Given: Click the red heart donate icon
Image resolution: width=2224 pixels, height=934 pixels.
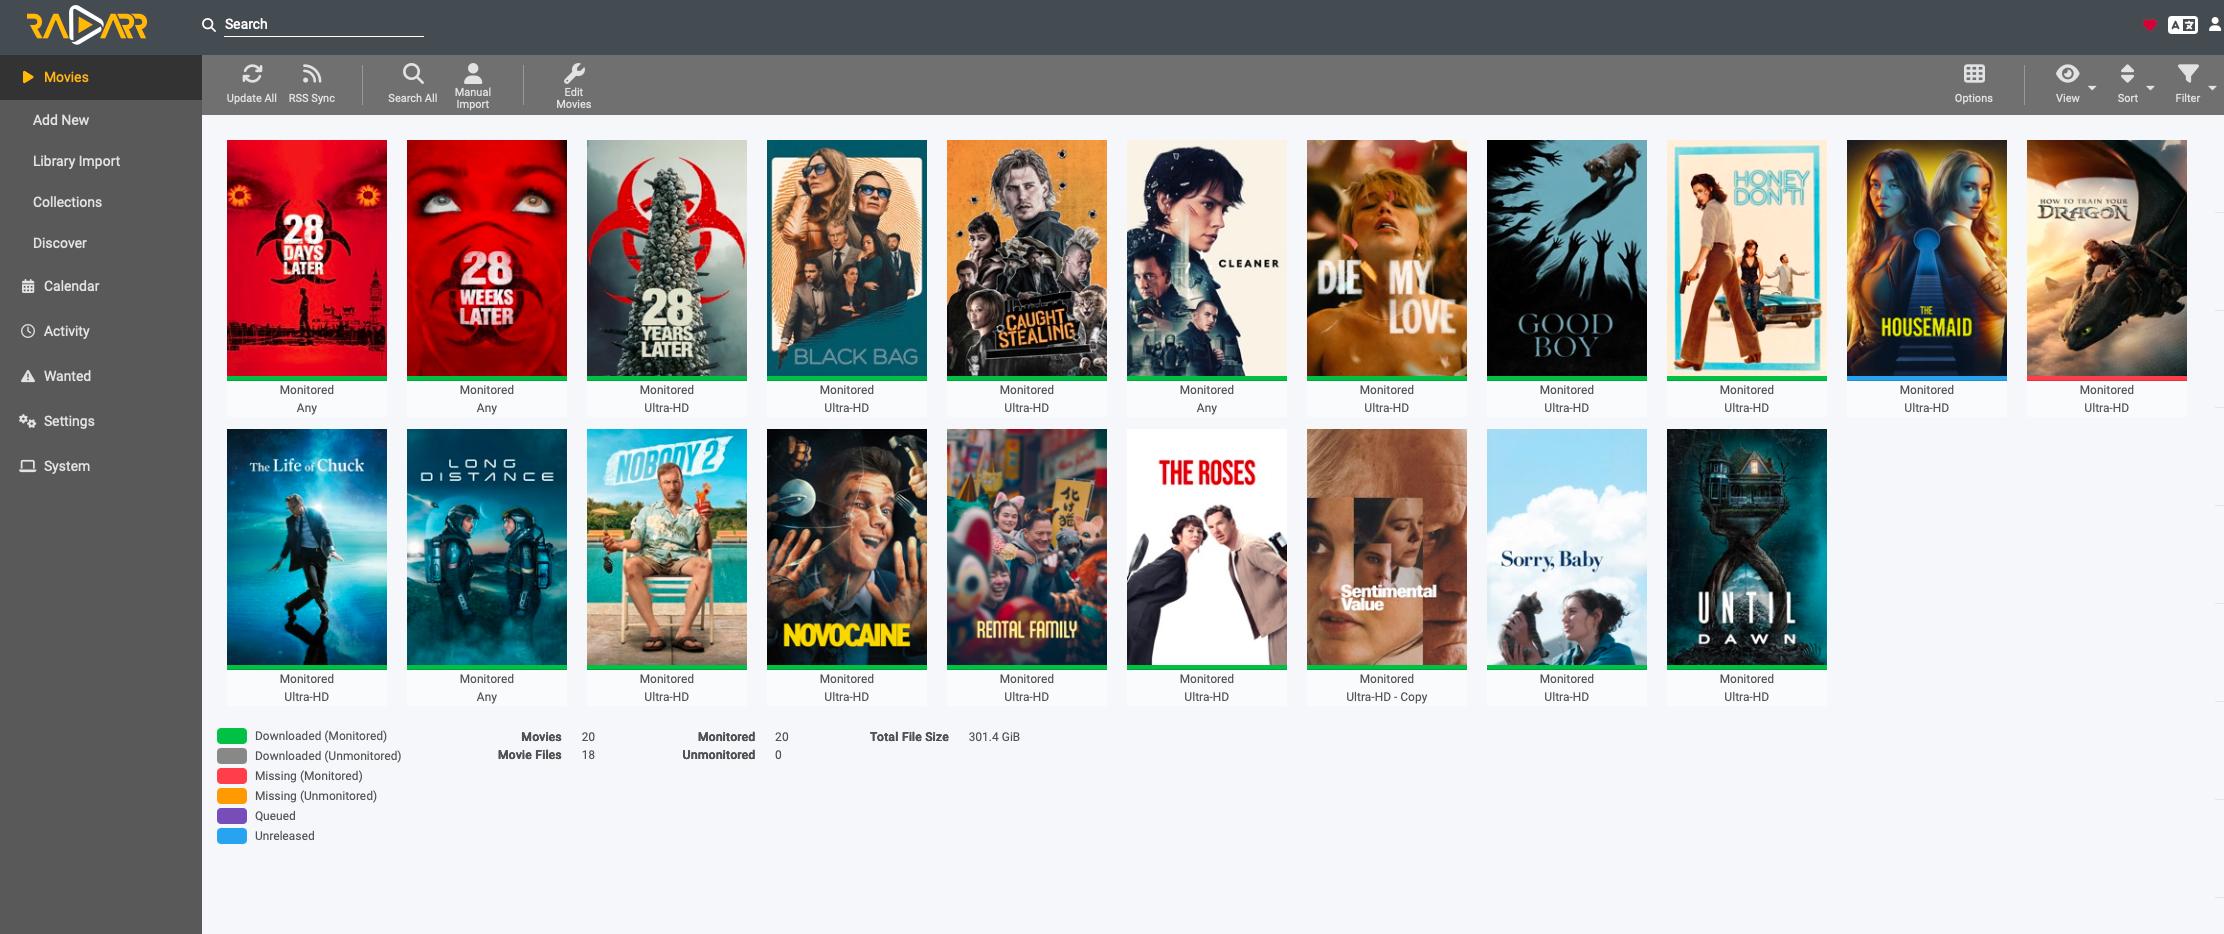Looking at the screenshot, I should click(2149, 25).
